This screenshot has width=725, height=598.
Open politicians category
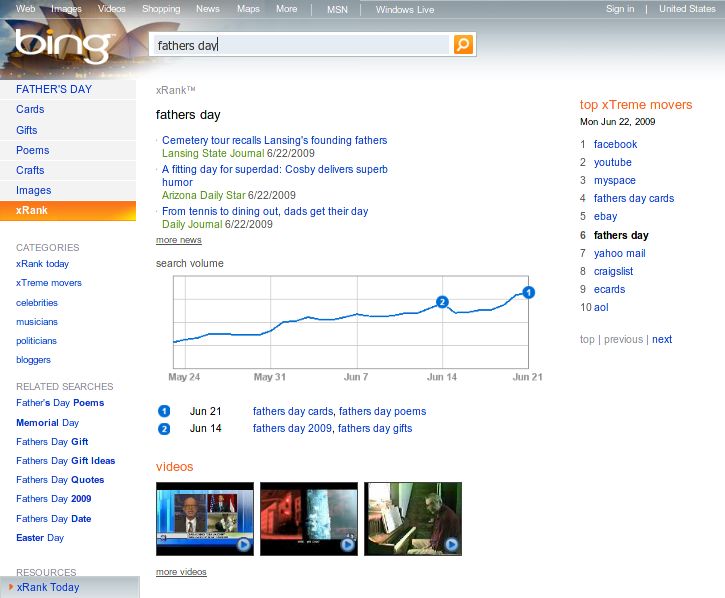36,341
